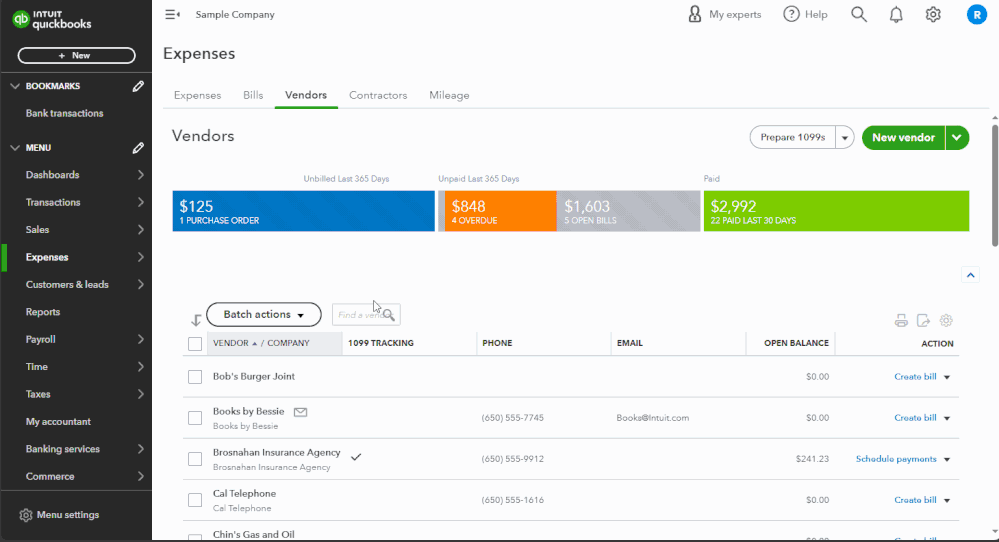Open the Bob's Burger Joint vendor row
Screen dimensions: 999x542
click(x=254, y=376)
